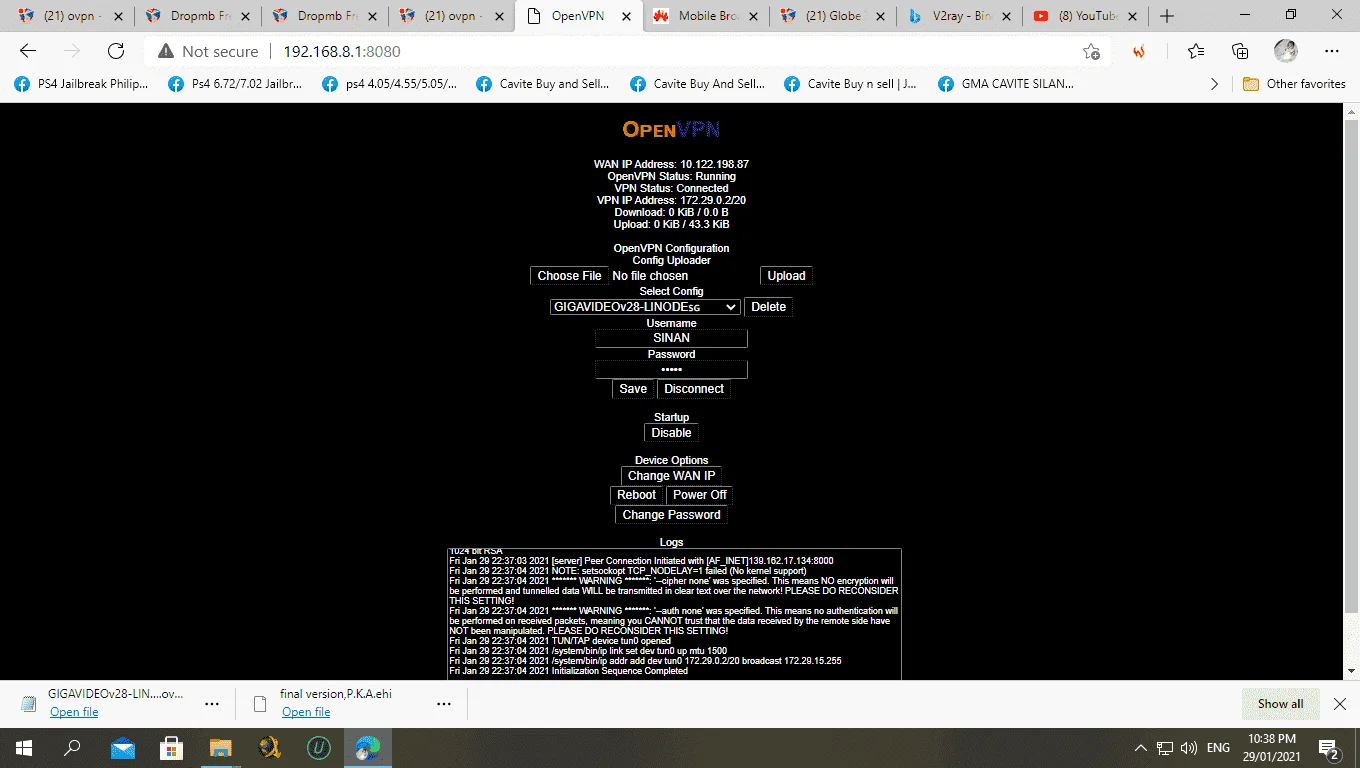The height and width of the screenshot is (768, 1360).
Task: Open the Collections icon
Action: [1240, 52]
